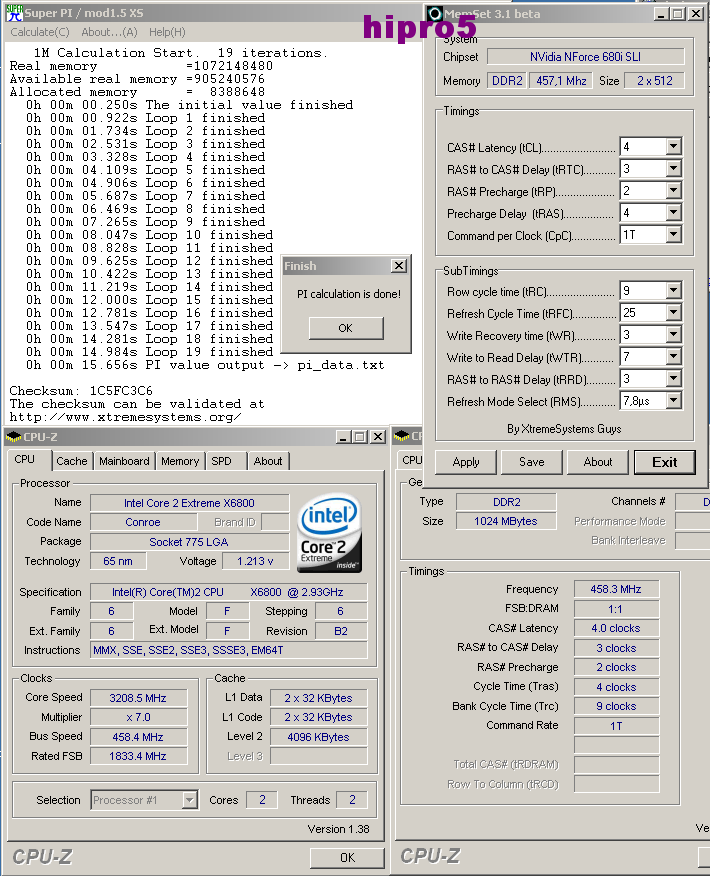This screenshot has height=876, width=710.
Task: Minimize the MemSet window
Action: (661, 14)
